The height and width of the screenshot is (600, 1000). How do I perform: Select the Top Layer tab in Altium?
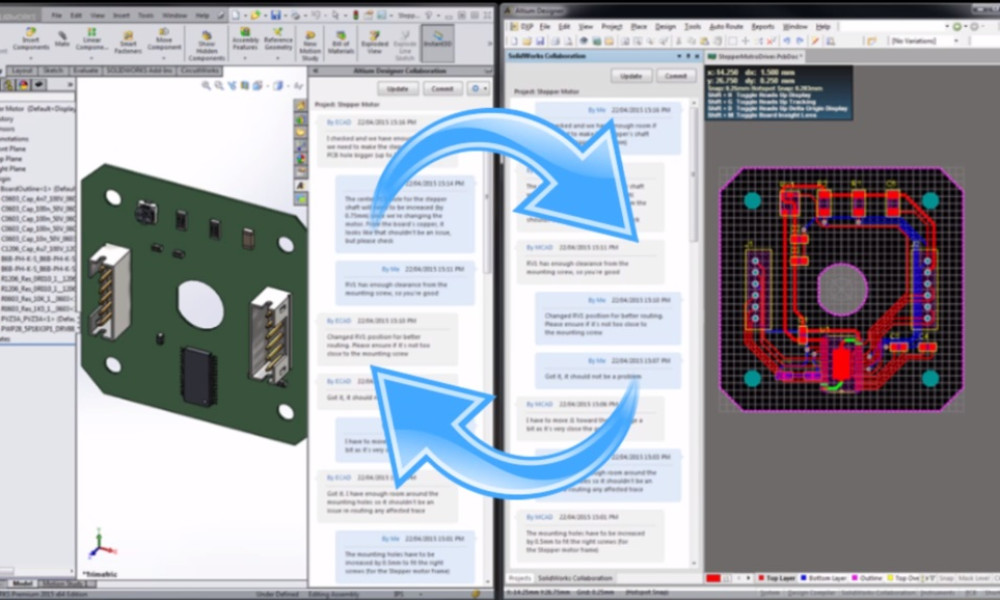[x=776, y=578]
